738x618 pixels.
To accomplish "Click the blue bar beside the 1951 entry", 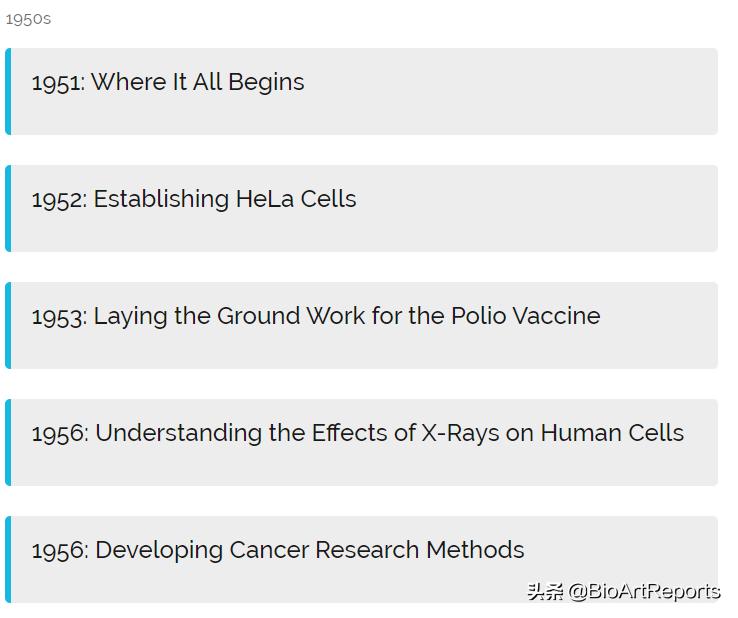I will [x=8, y=91].
